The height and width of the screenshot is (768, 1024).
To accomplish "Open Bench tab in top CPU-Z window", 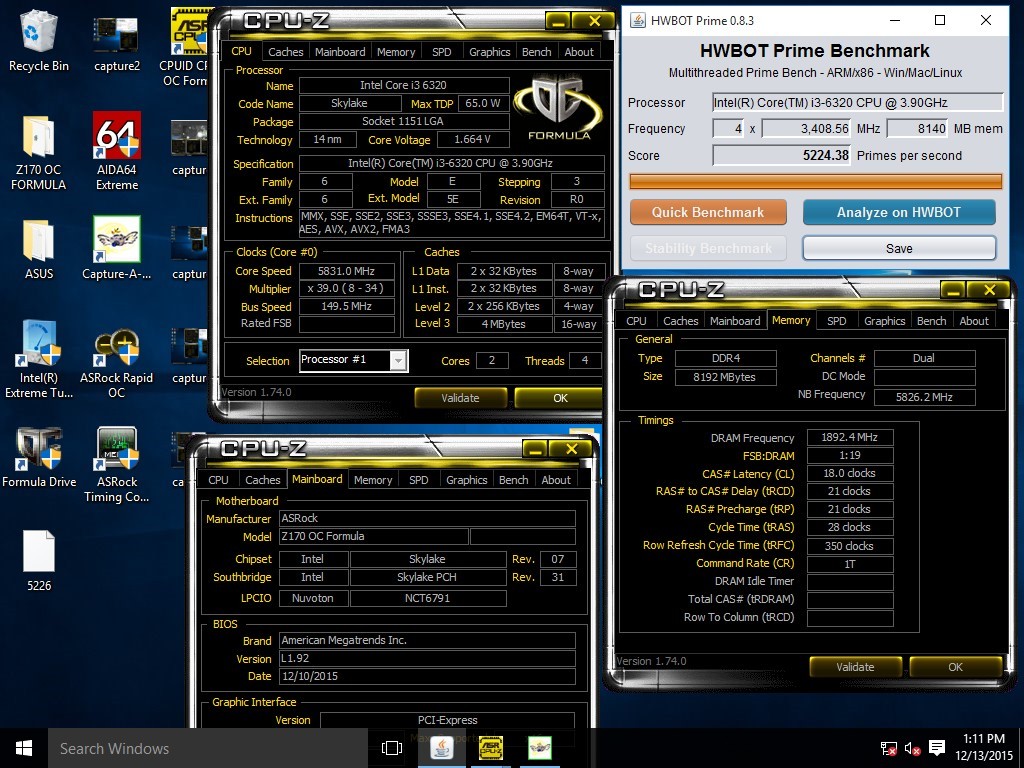I will pyautogui.click(x=536, y=52).
